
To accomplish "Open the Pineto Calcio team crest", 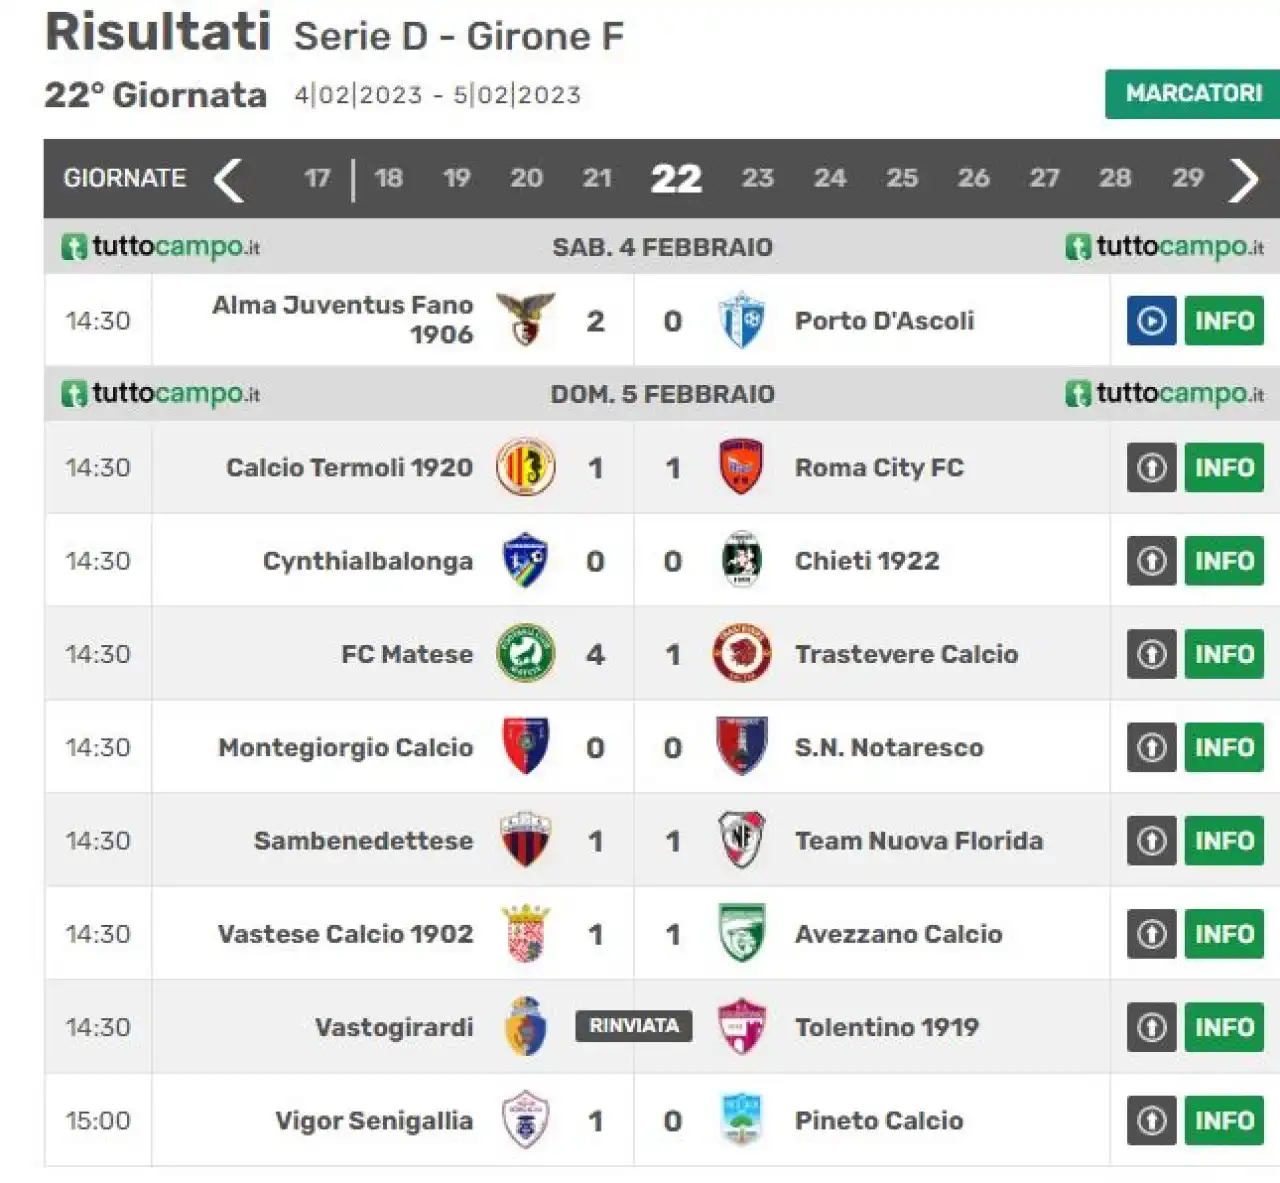I will coord(741,1120).
